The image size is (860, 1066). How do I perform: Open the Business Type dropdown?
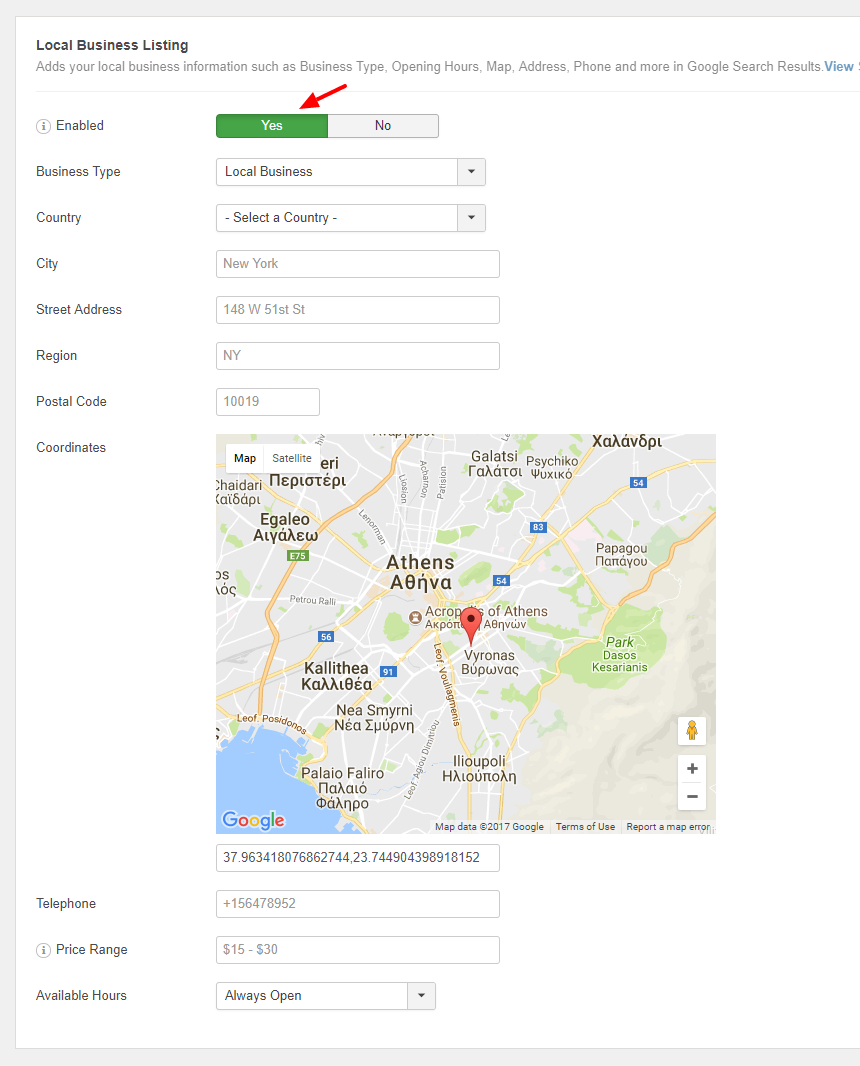click(x=351, y=172)
